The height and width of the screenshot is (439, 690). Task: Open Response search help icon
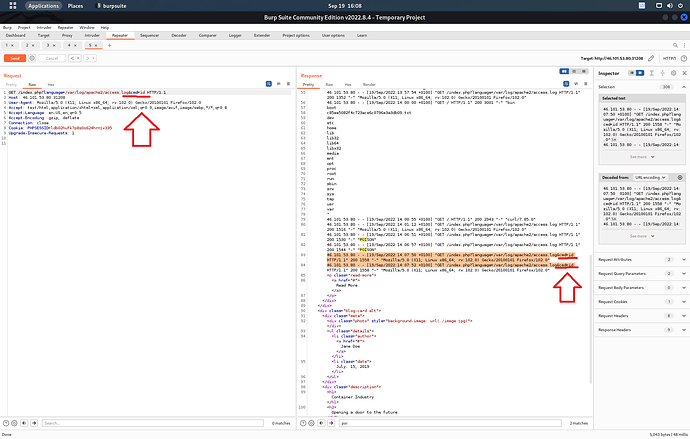[303, 423]
